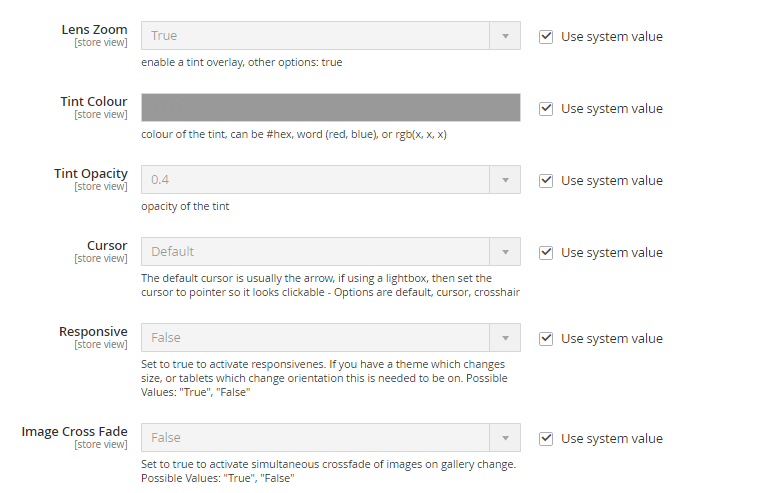Toggle Tint Opacity system value checkbox
763x493 pixels.
point(546,181)
